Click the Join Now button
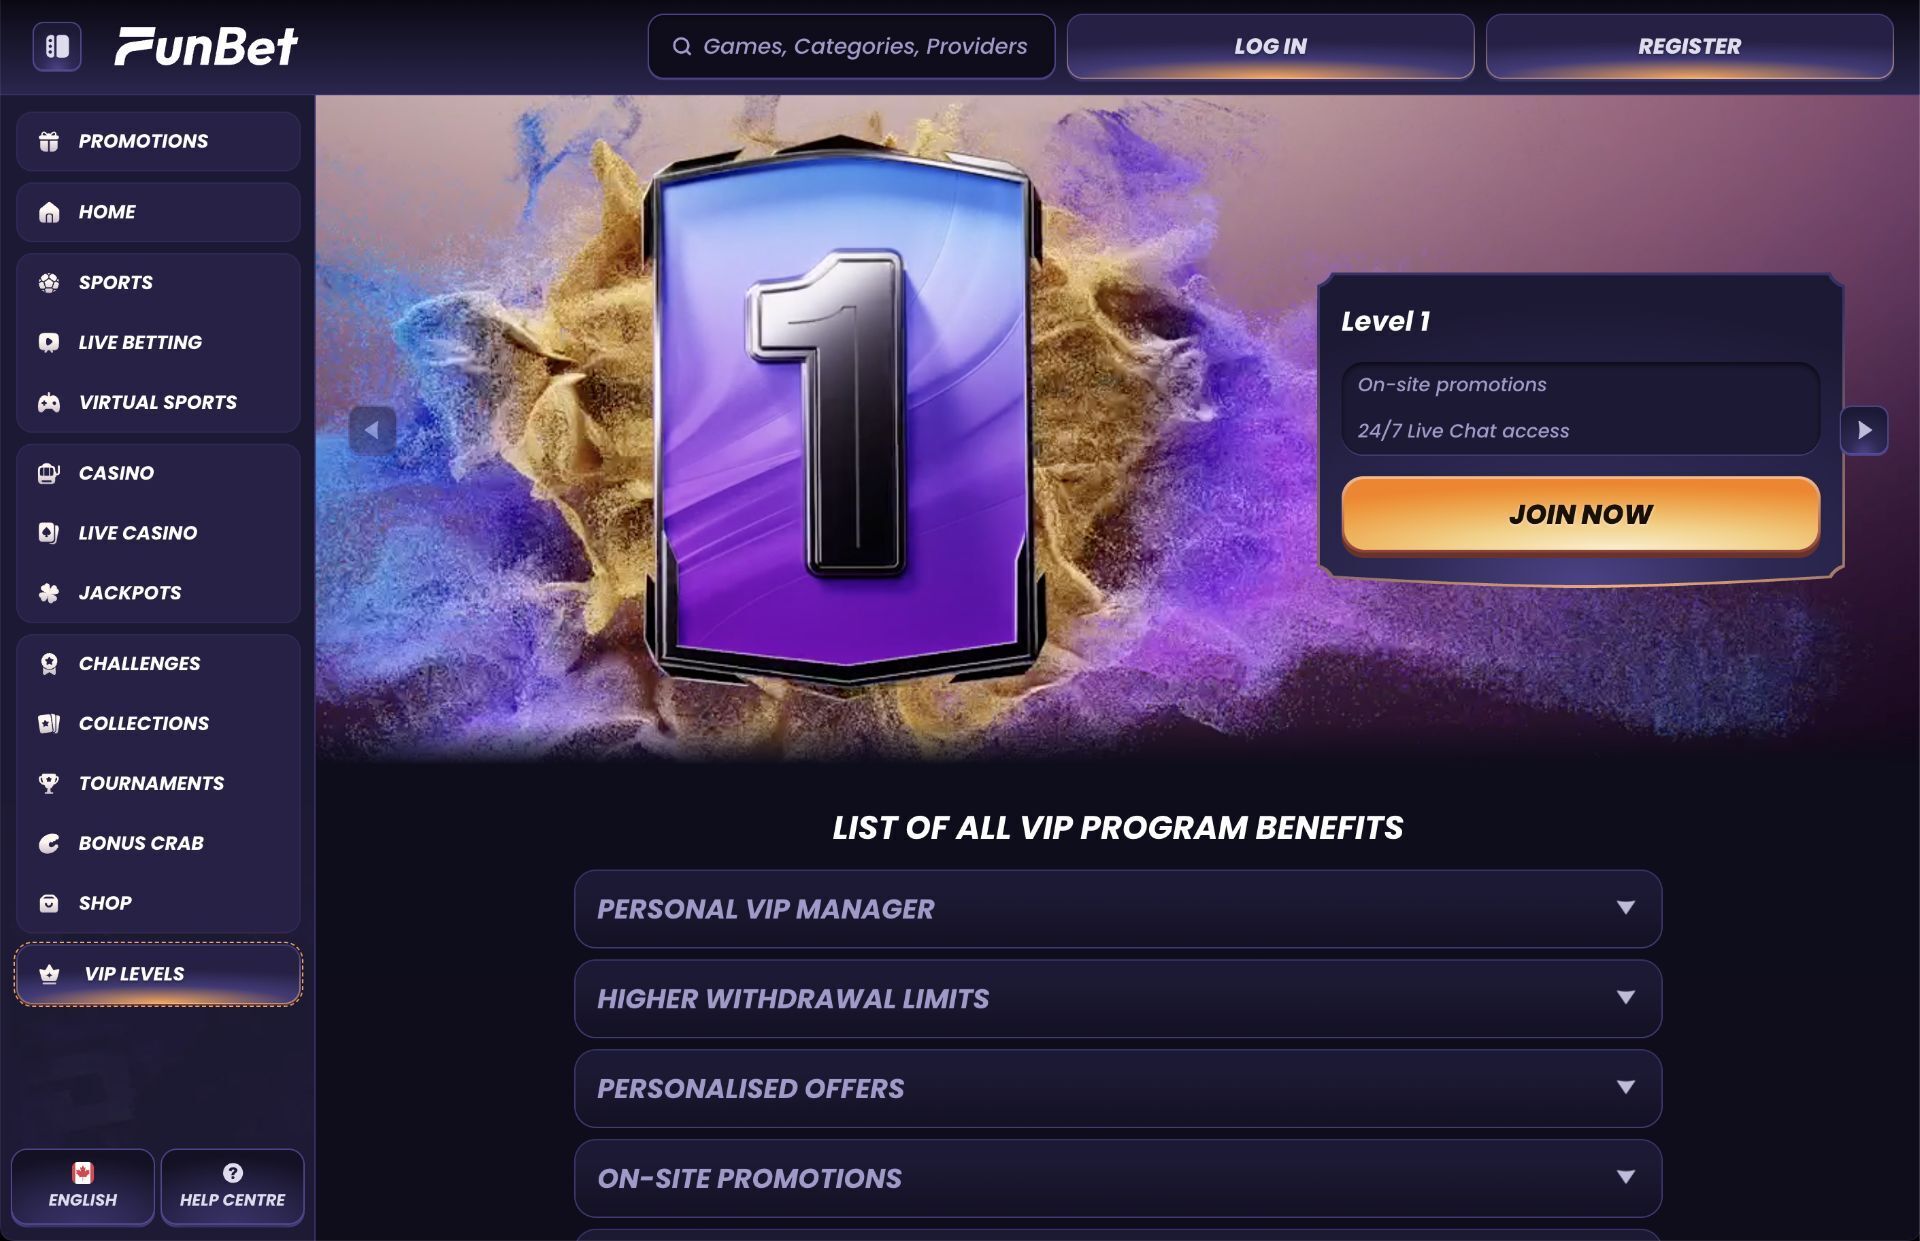Viewport: 1920px width, 1241px height. (1581, 515)
